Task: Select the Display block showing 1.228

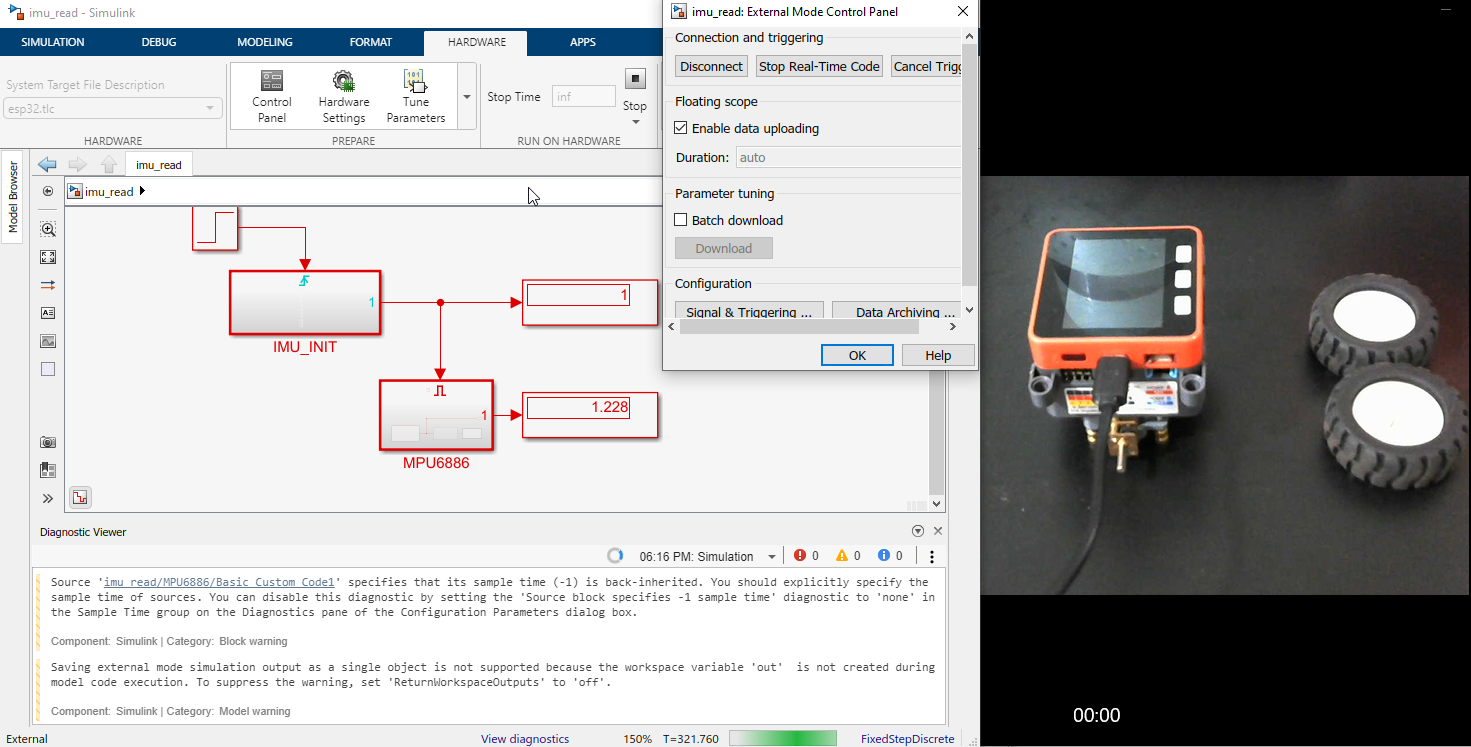Action: (x=590, y=415)
